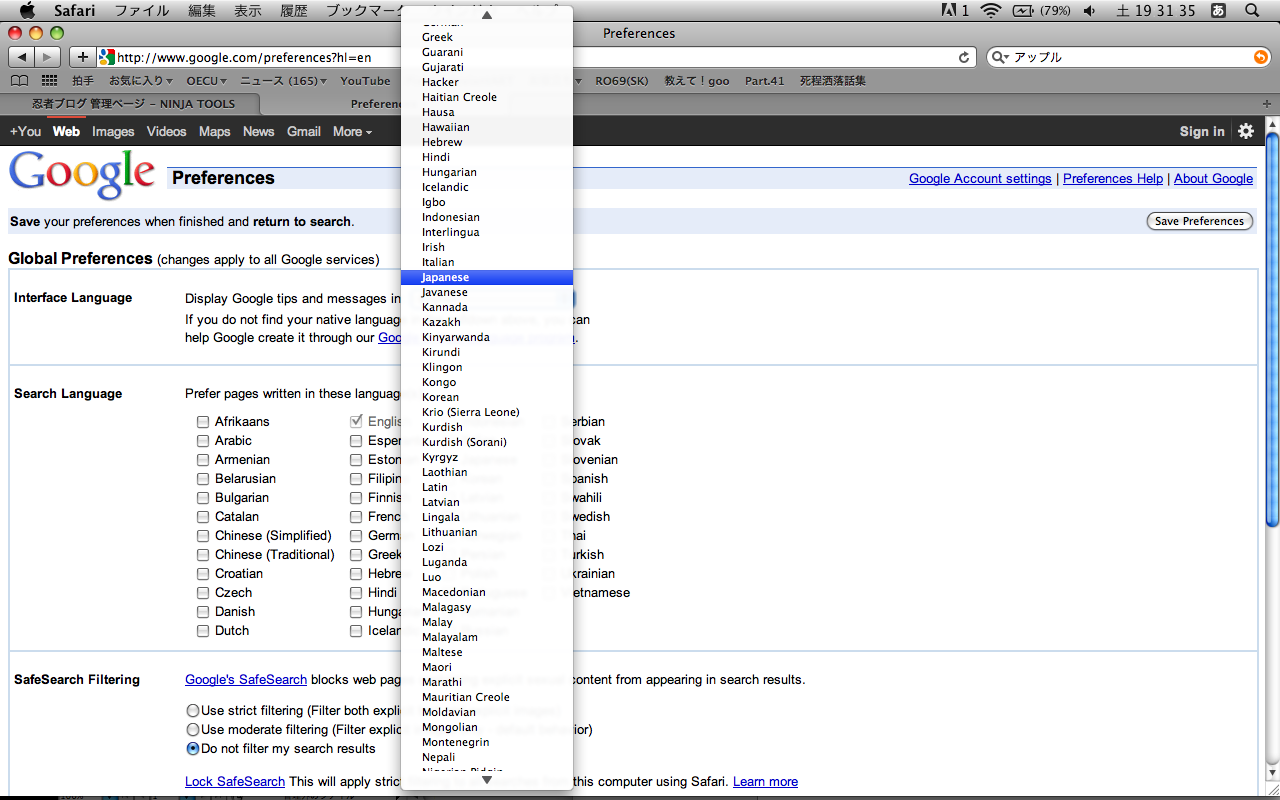Open the volume control in the menu bar
The height and width of the screenshot is (800, 1280).
click(1089, 11)
